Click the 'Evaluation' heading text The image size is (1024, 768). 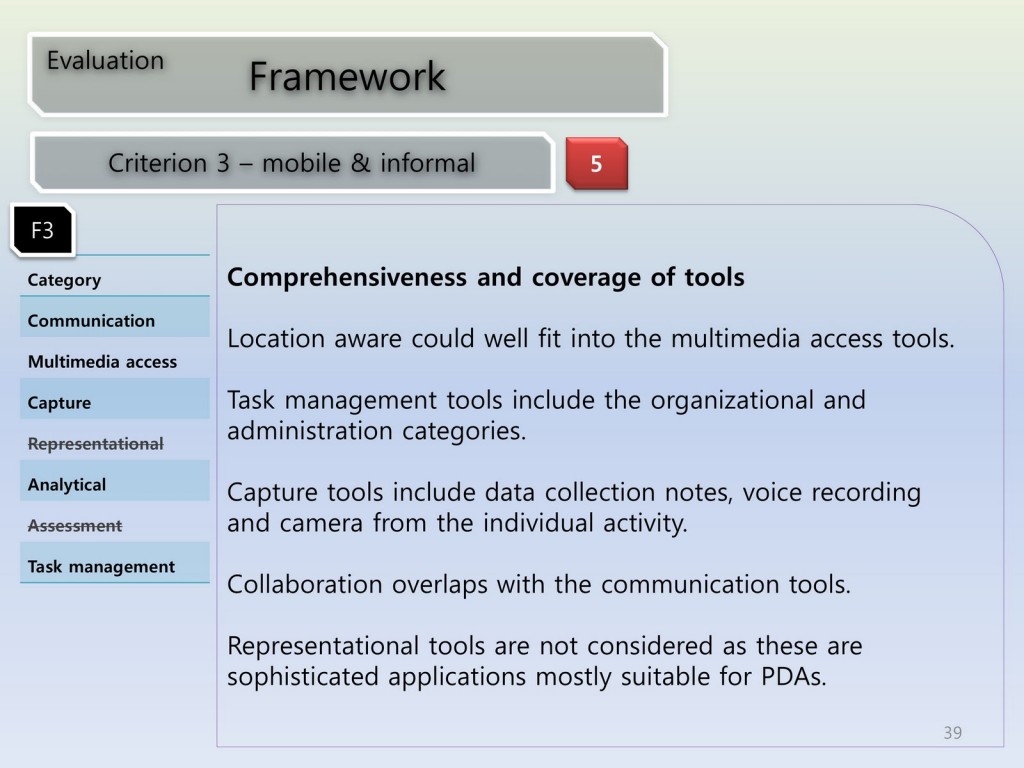[x=105, y=61]
